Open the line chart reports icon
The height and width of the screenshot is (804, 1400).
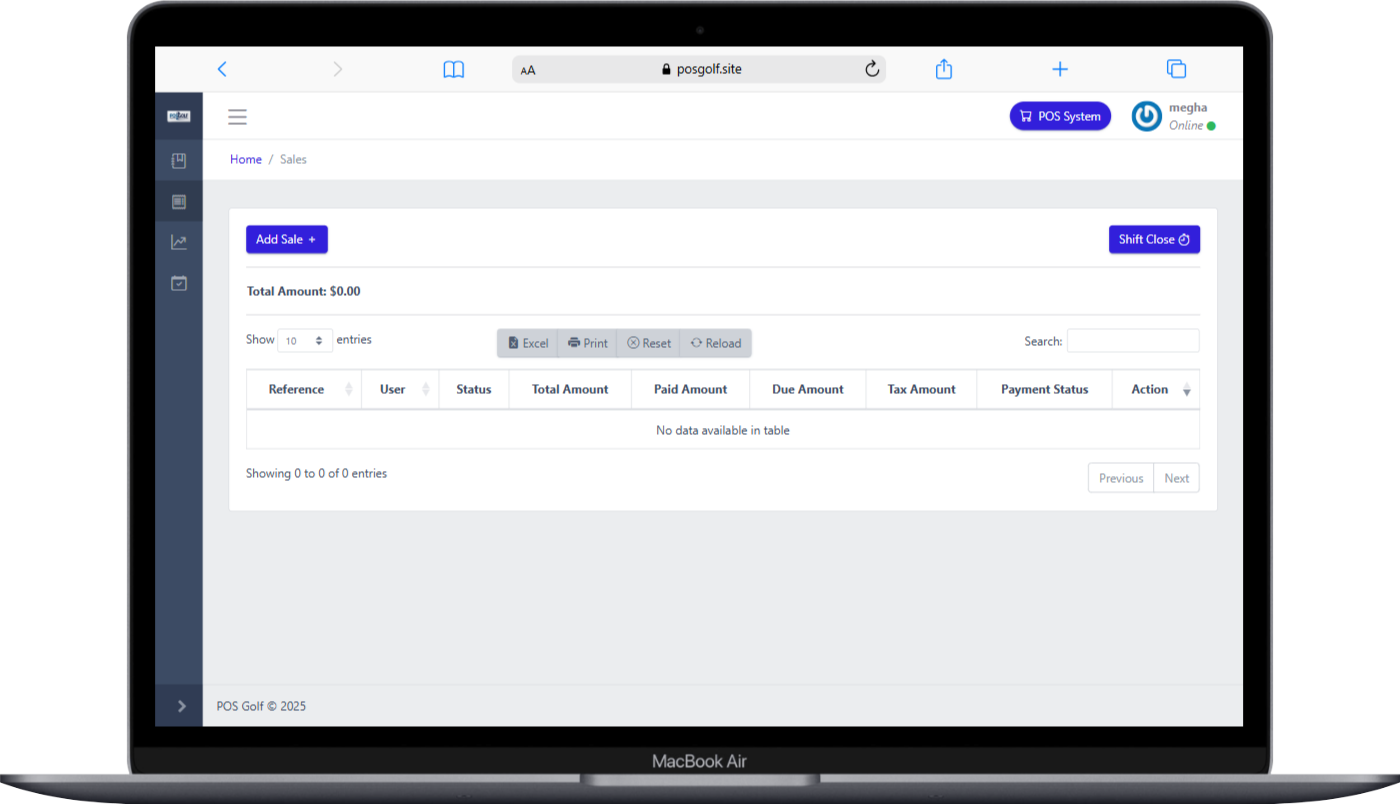179,242
